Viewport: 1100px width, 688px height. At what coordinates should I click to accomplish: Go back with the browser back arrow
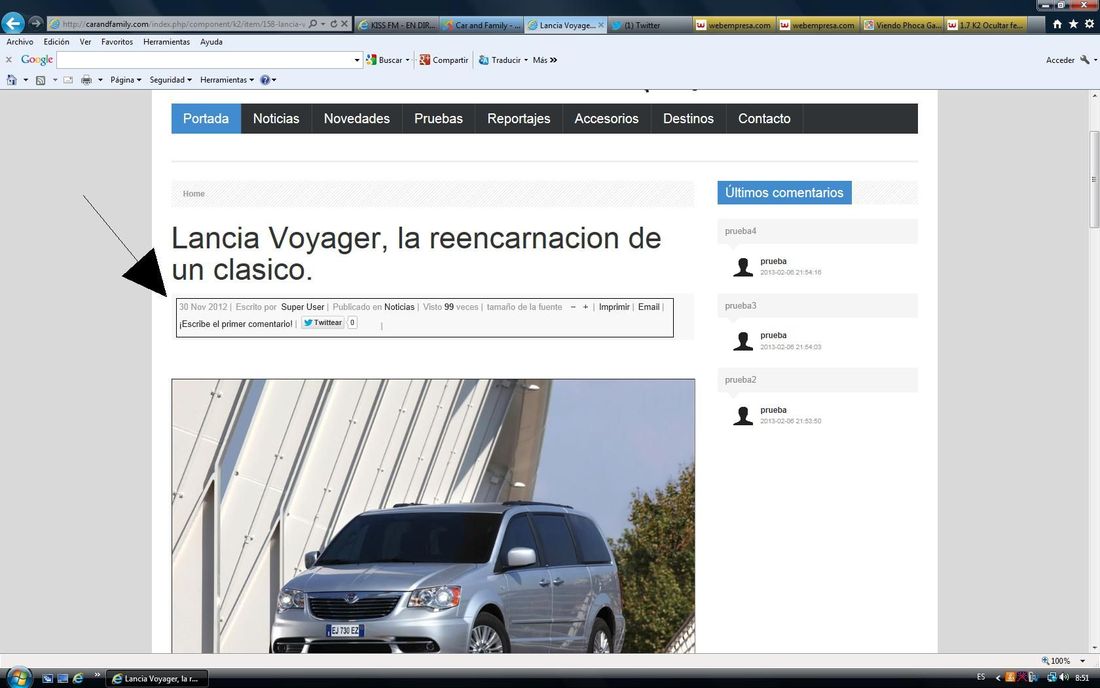click(13, 23)
